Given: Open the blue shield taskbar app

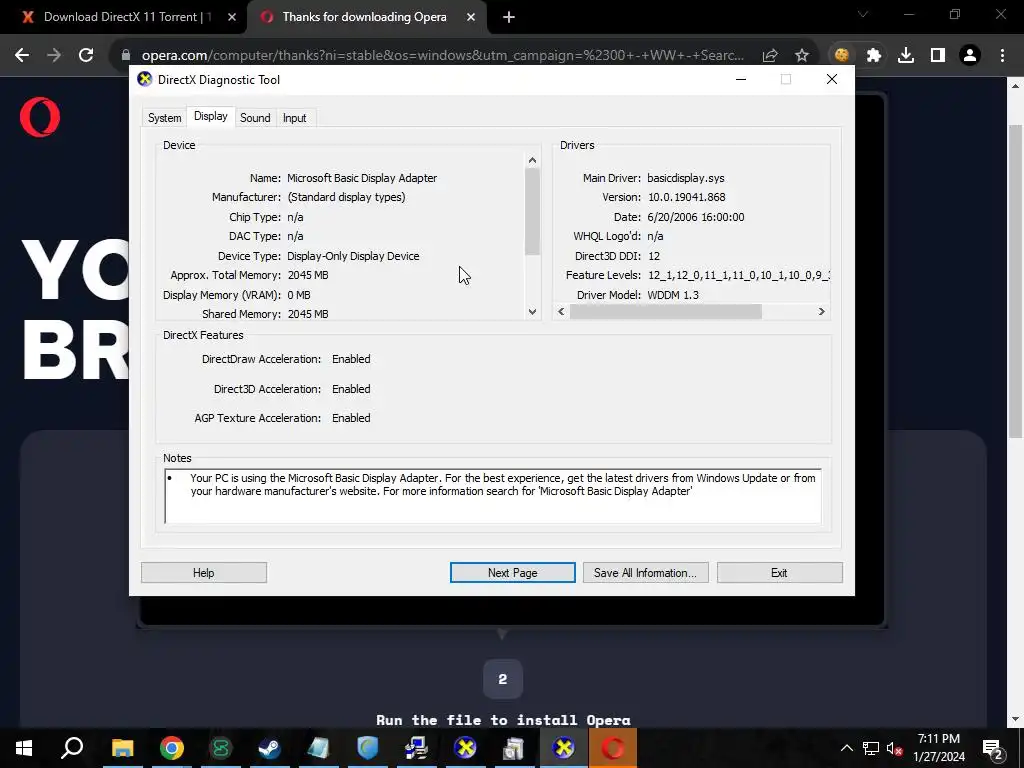Looking at the screenshot, I should pos(368,748).
